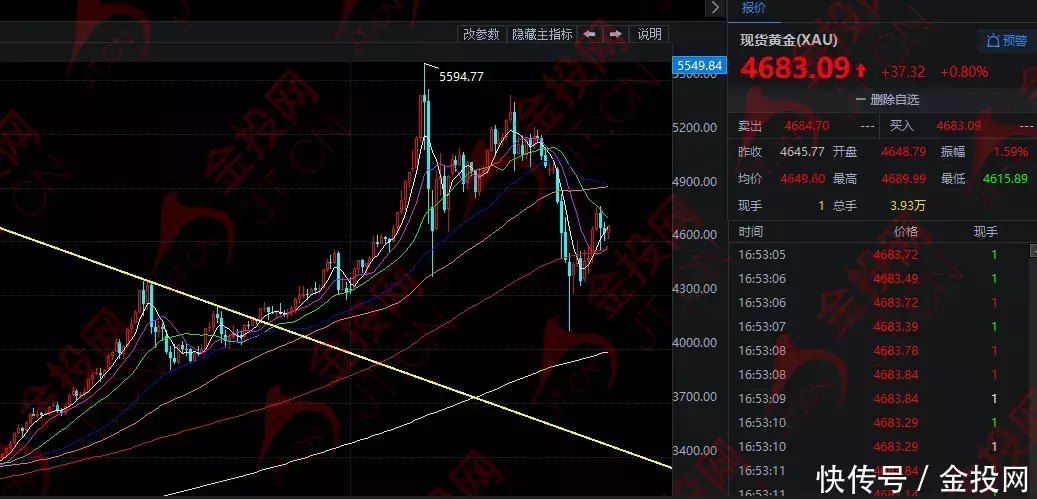Viewport: 1037px width, 499px height.
Task: Select the 买入 buy price 4683.09
Action: [958, 126]
